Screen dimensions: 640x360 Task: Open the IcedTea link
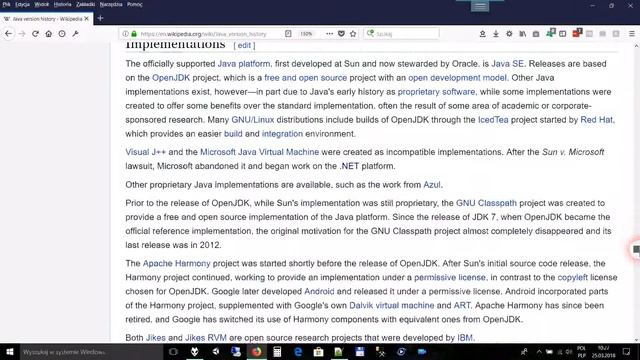click(493, 120)
